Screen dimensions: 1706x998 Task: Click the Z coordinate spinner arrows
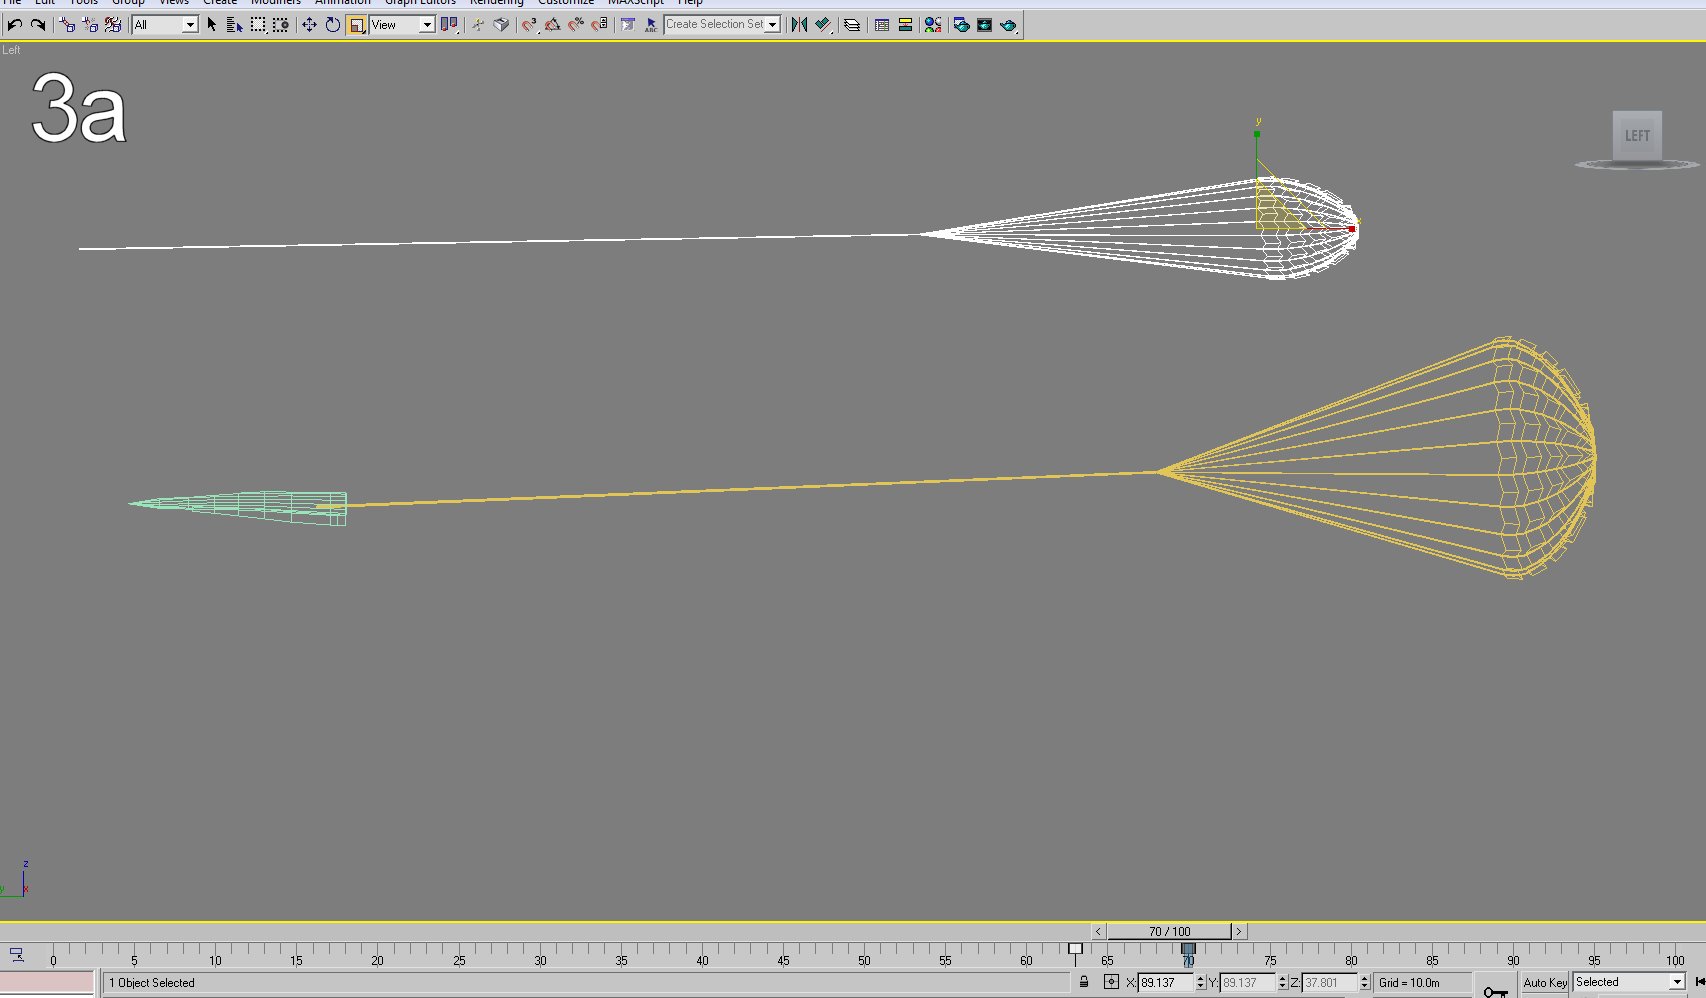coord(1364,983)
